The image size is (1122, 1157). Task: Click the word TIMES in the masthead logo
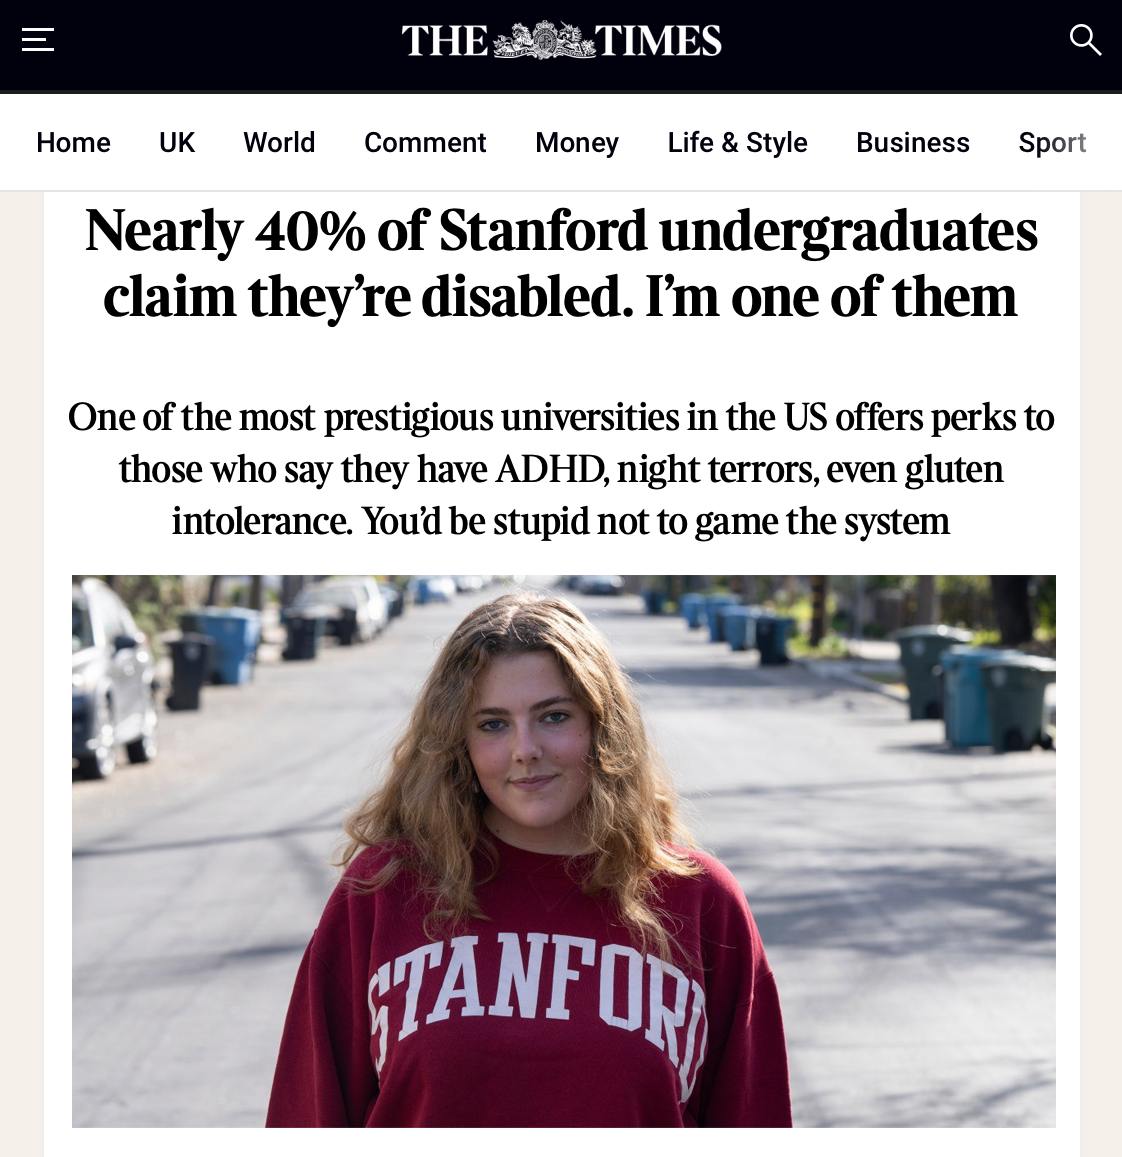click(x=658, y=41)
